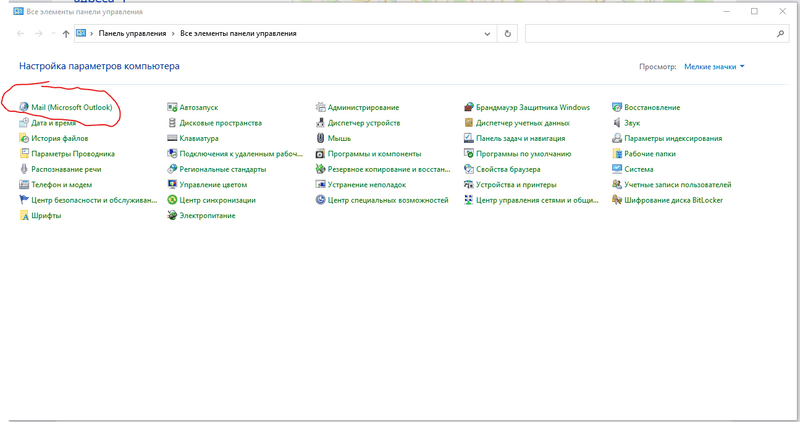Open the Программы и компоненты link
This screenshot has width=800, height=422.
pos(374,154)
